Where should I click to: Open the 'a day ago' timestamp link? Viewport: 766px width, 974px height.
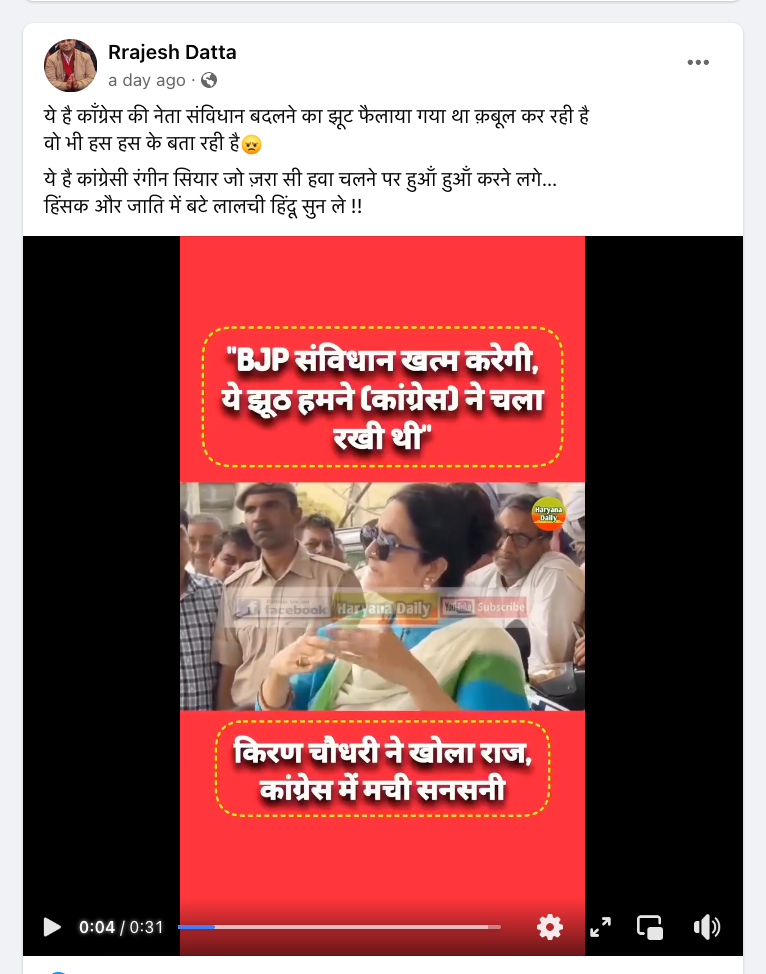pos(147,80)
